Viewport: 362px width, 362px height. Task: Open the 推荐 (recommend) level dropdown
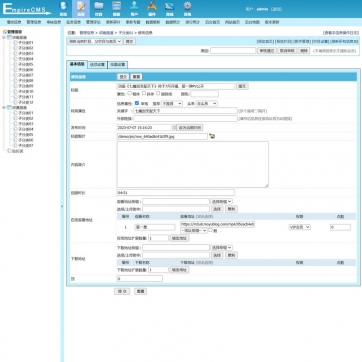(x=172, y=104)
